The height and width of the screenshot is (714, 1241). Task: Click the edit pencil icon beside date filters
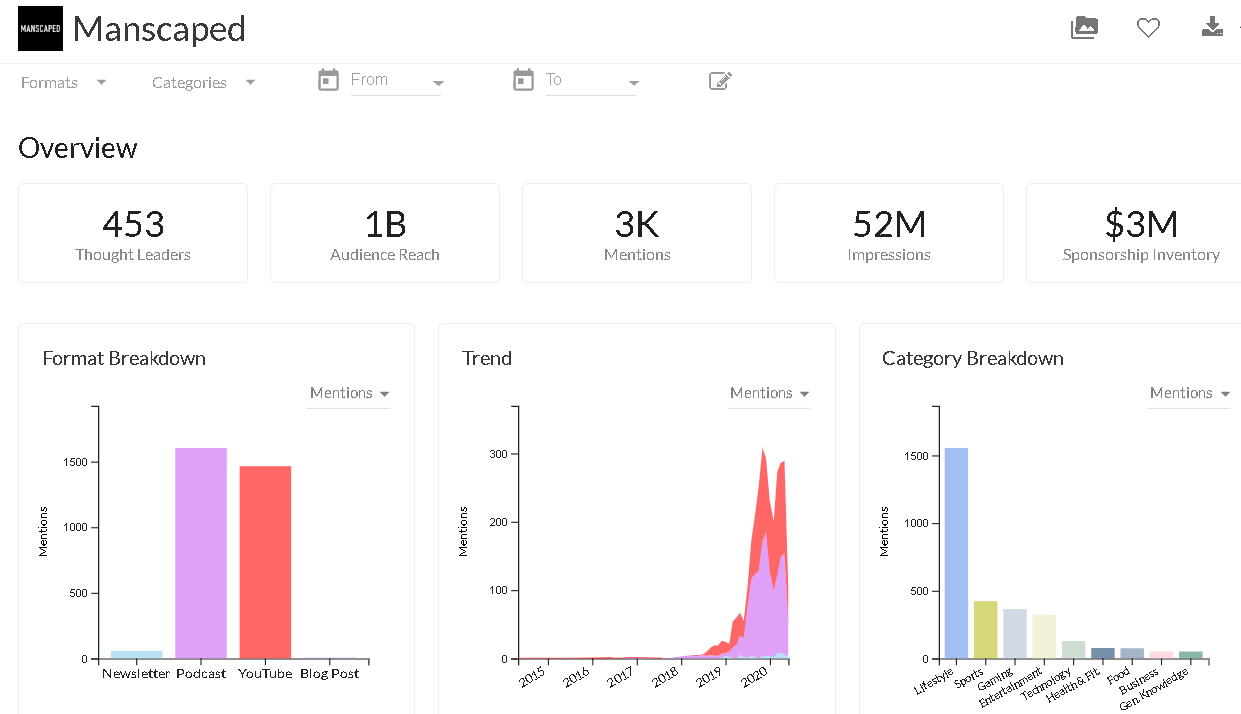coord(720,81)
